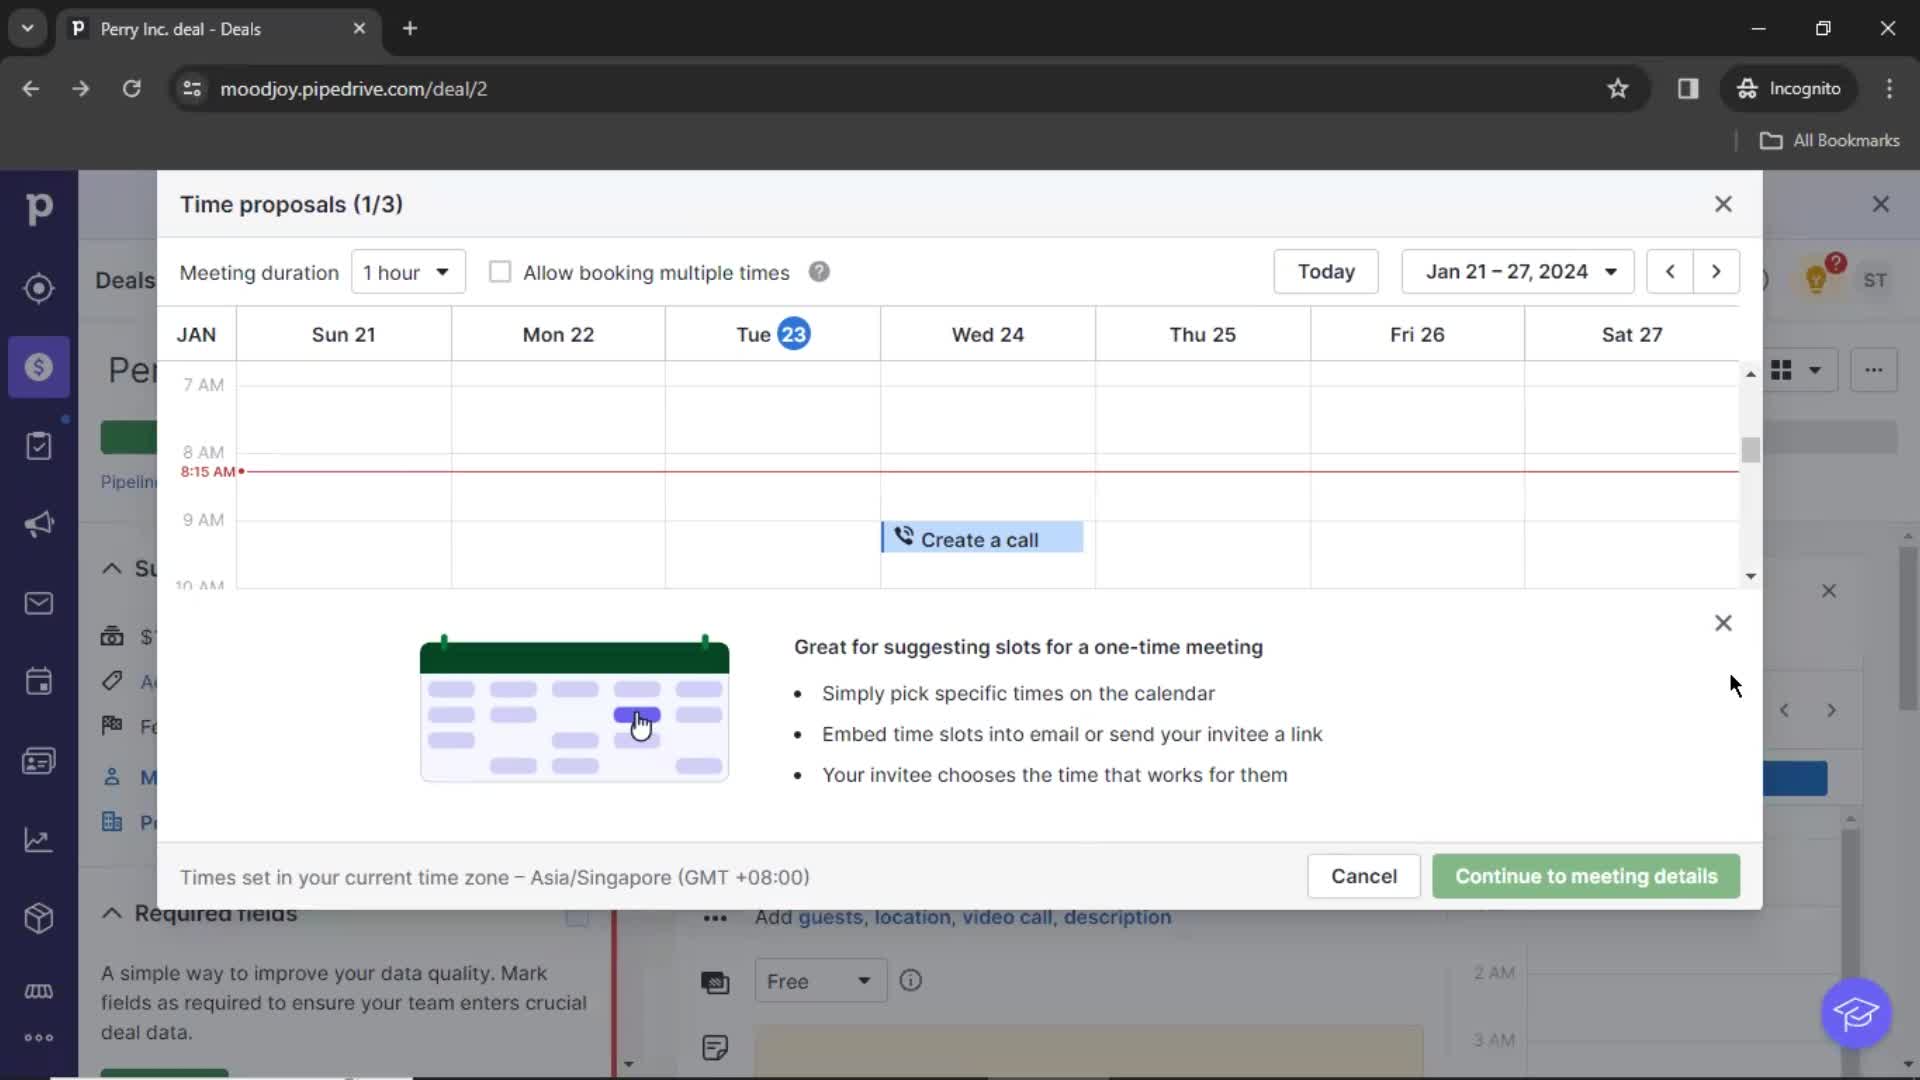The width and height of the screenshot is (1920, 1080).
Task: Open the leads funnel icon in sidebar
Action: point(38,287)
